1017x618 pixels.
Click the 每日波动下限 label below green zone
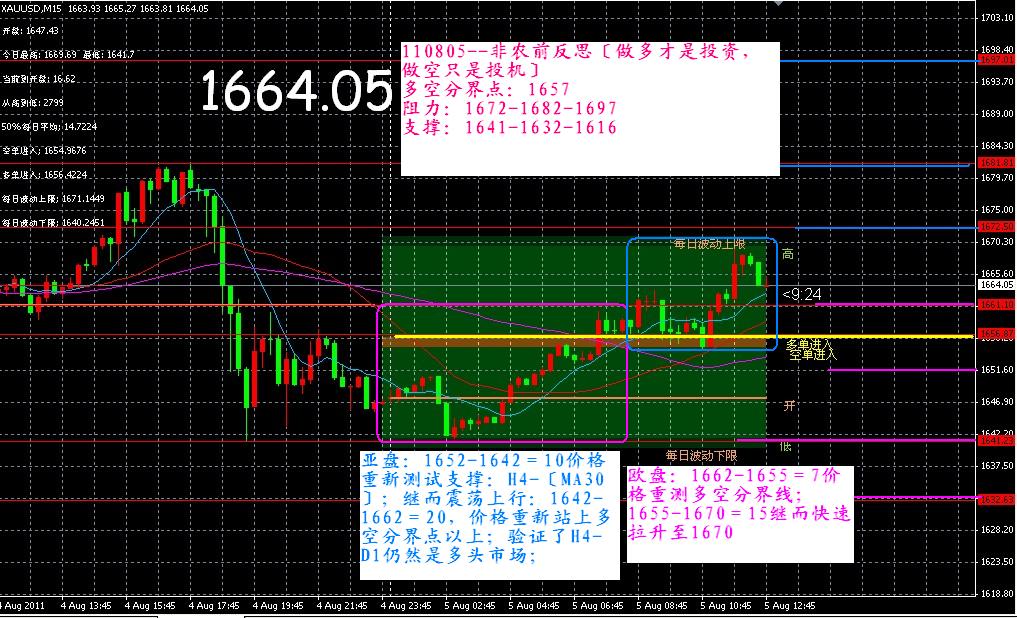tap(693, 455)
